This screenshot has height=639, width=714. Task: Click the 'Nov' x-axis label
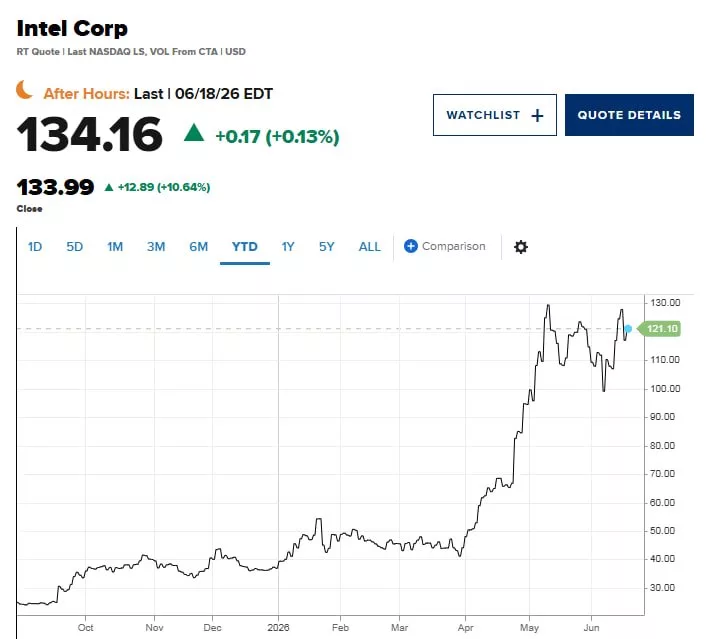click(154, 628)
